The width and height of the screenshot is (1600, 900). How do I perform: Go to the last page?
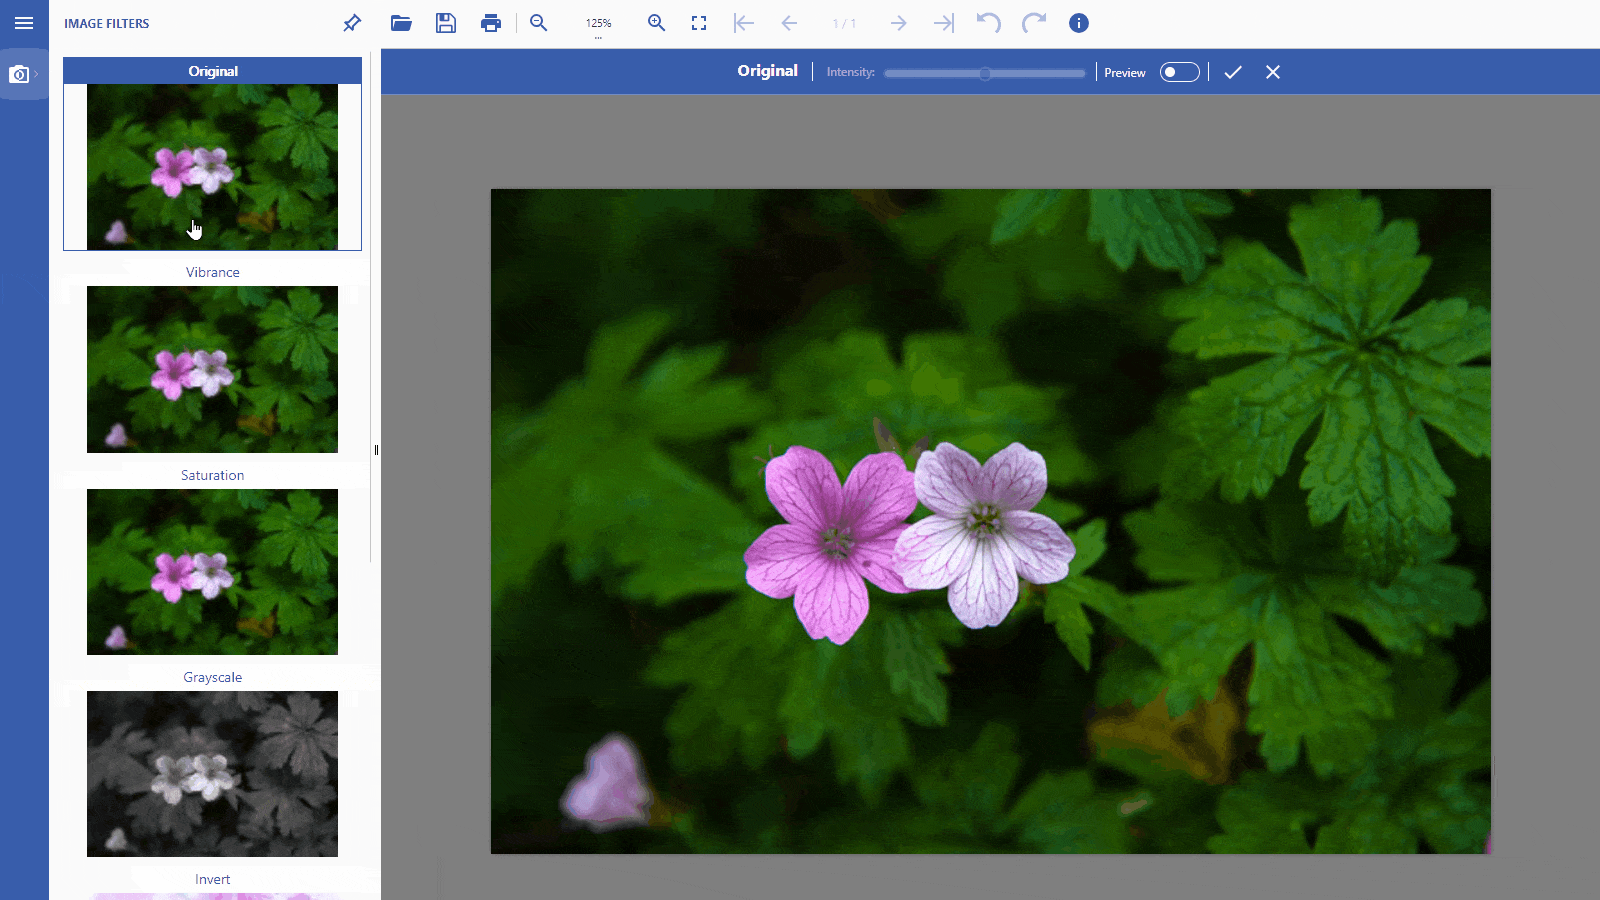944,23
